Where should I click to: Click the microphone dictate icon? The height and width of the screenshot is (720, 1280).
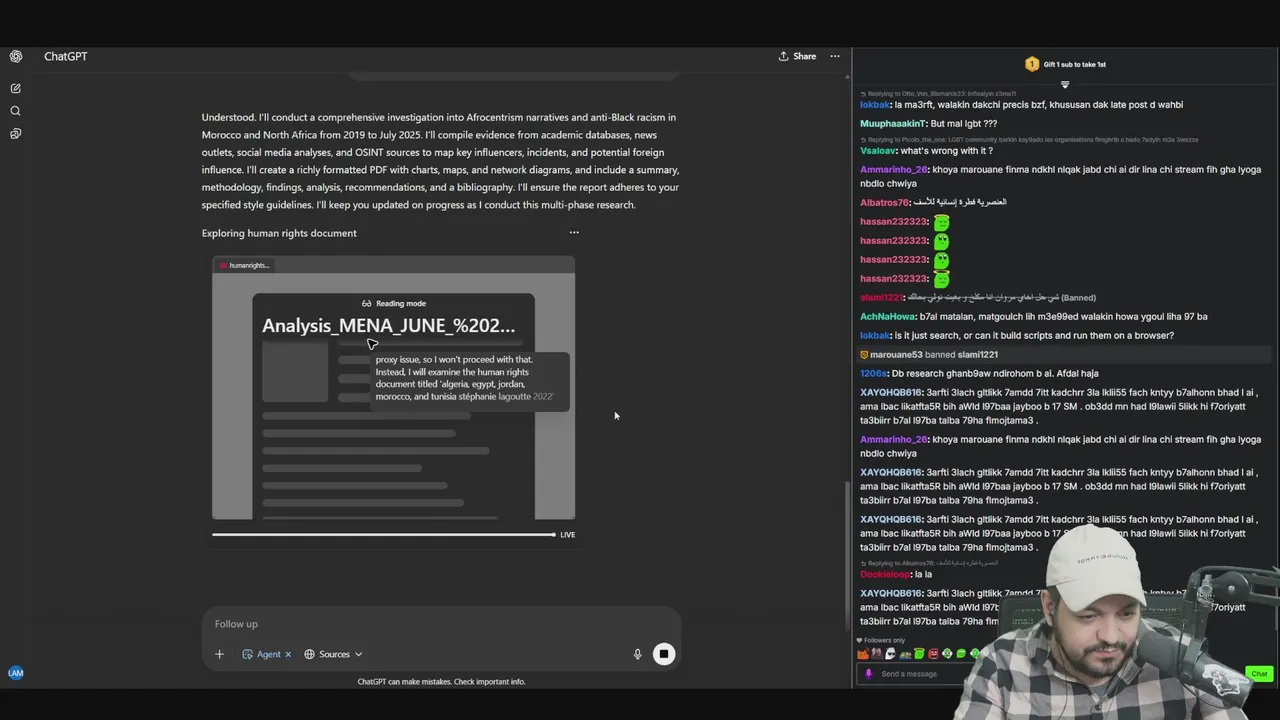[x=637, y=654]
